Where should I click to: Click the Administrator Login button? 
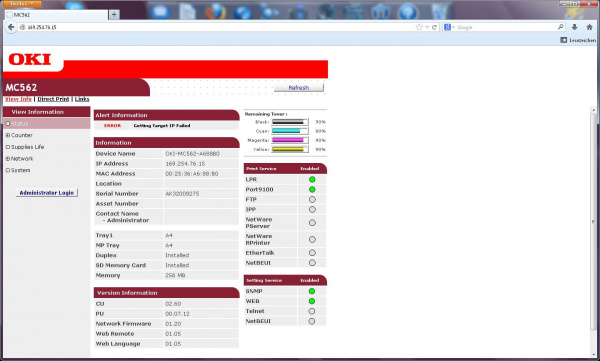click(x=47, y=193)
